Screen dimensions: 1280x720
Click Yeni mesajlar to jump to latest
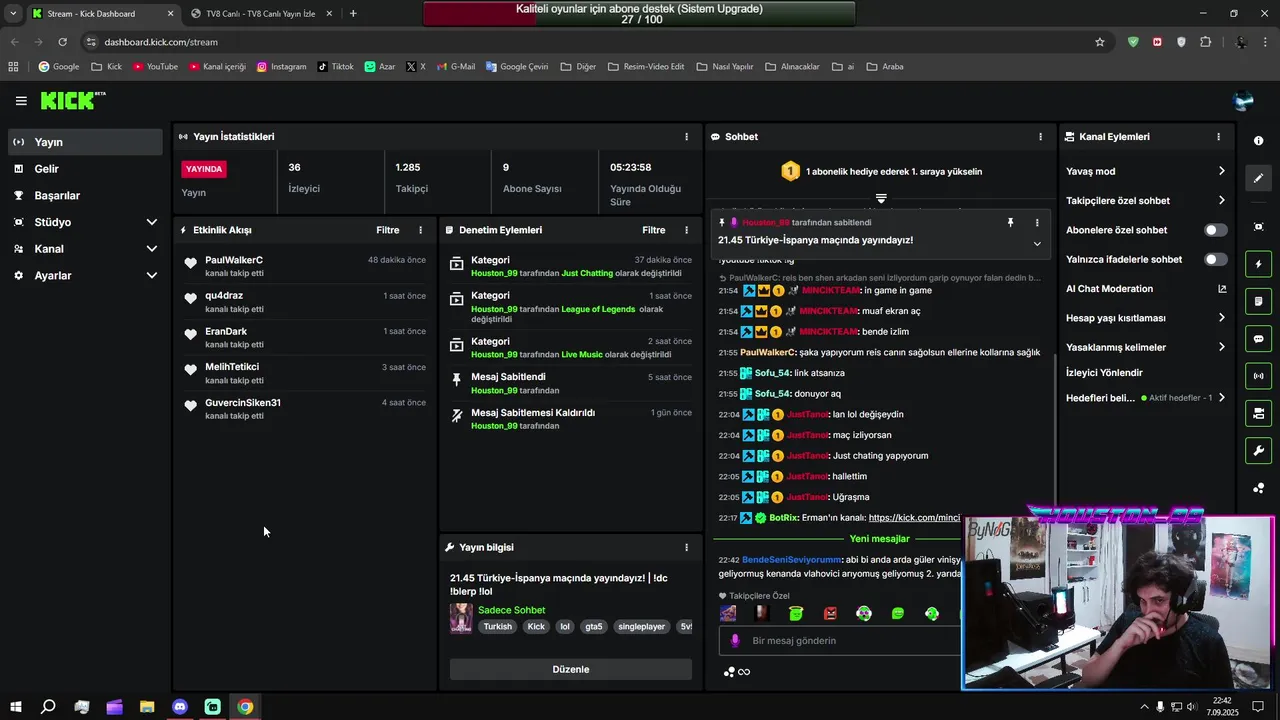(880, 539)
